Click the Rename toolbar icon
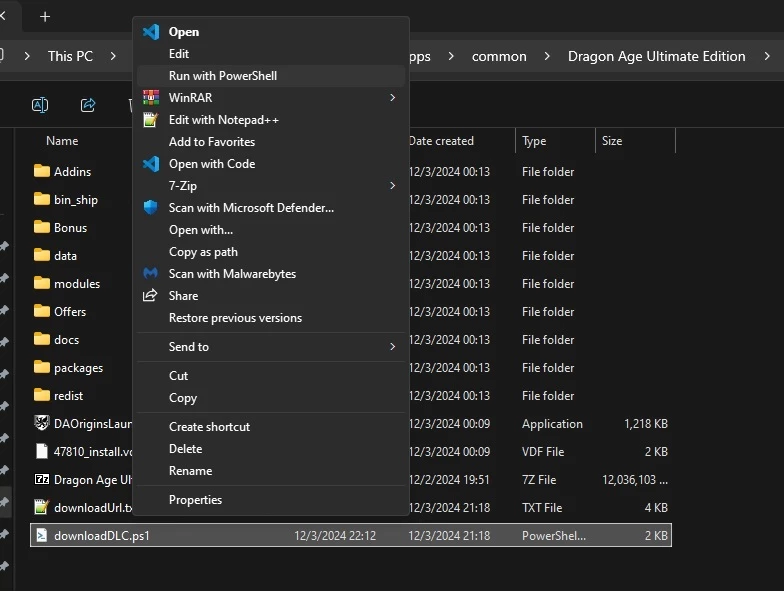 40,105
